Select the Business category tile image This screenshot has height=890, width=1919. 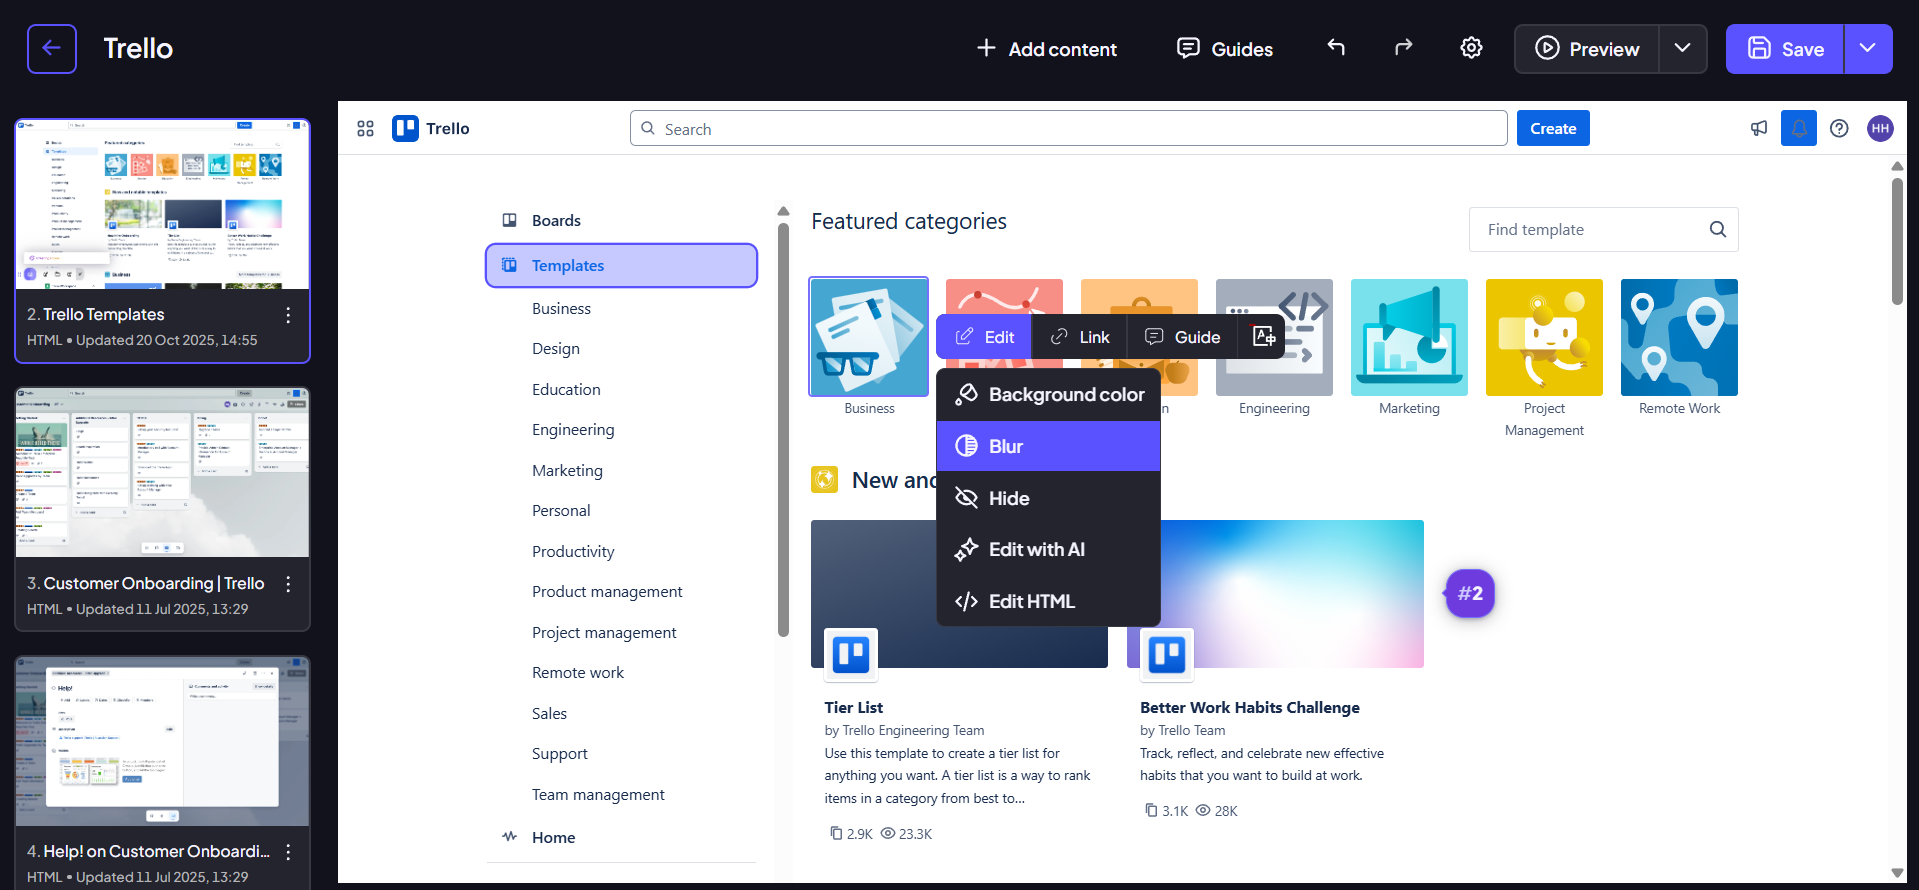pyautogui.click(x=869, y=337)
